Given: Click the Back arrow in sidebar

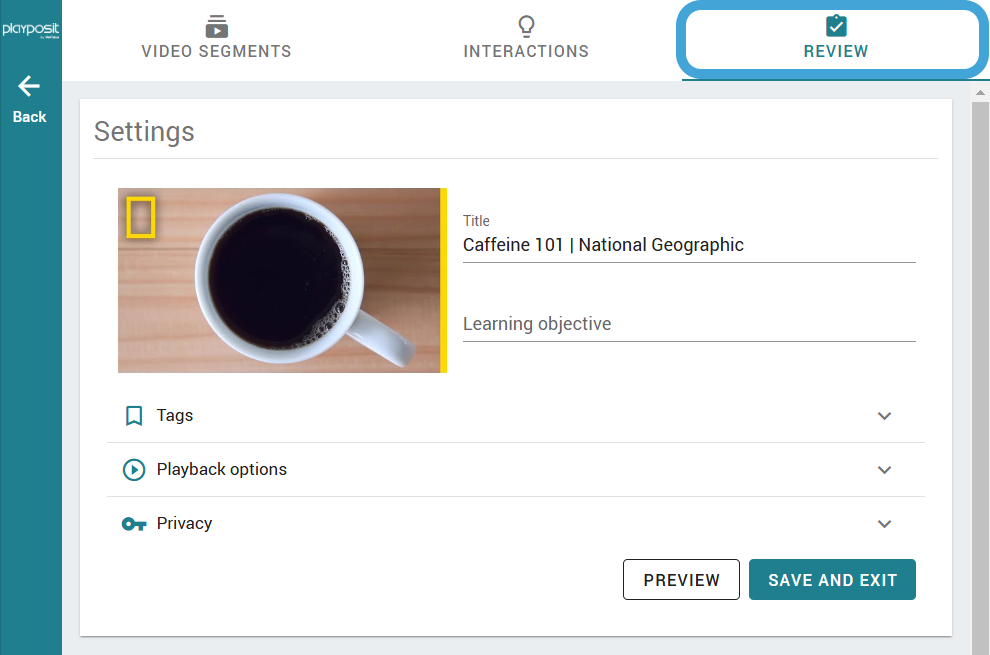Looking at the screenshot, I should 29,86.
